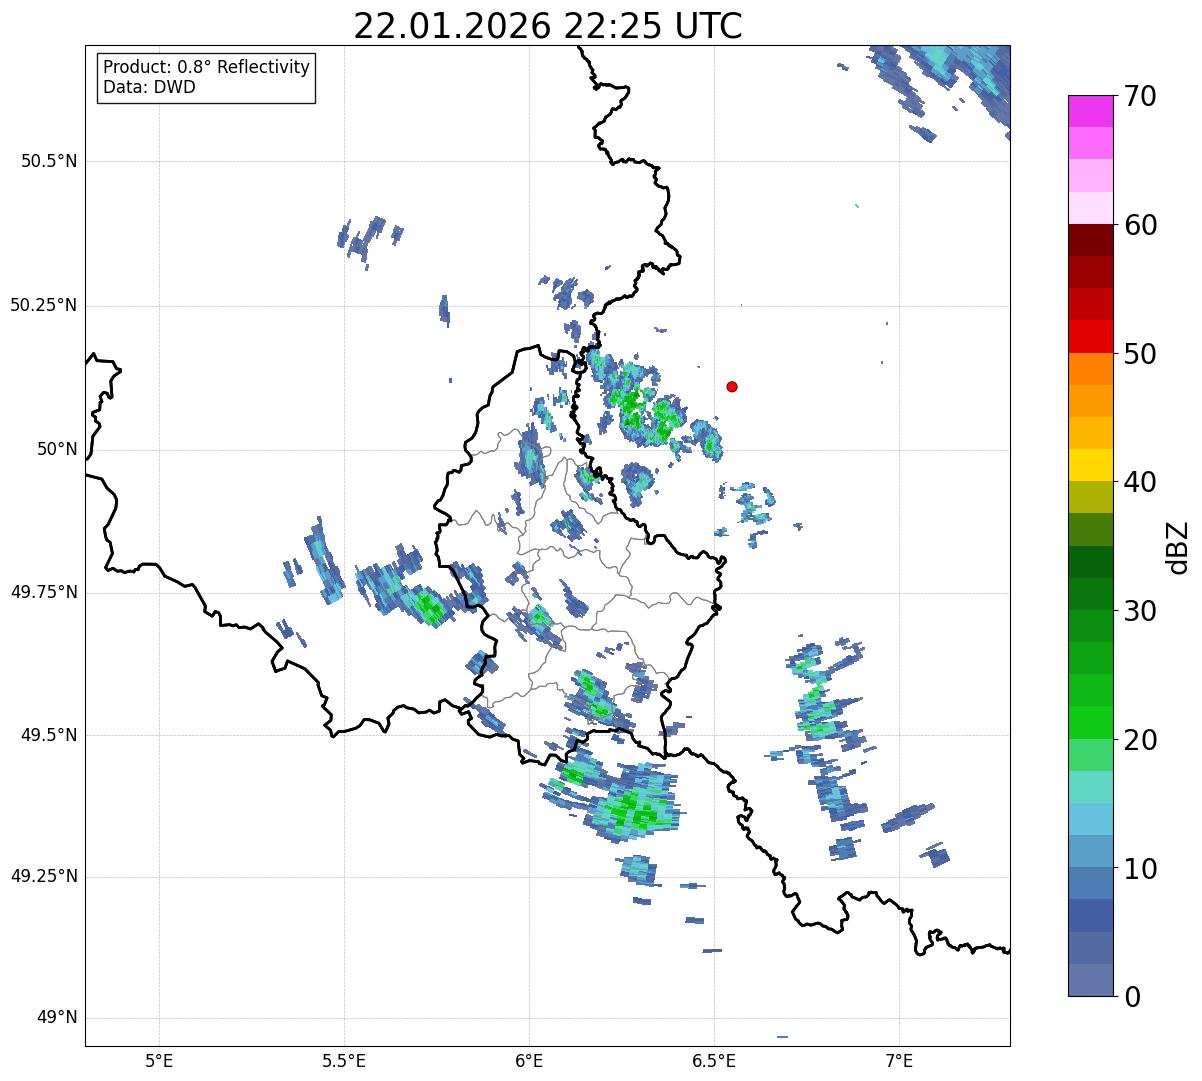Click the longitude label 5.5°E
1202x1081 pixels.
tap(344, 1060)
